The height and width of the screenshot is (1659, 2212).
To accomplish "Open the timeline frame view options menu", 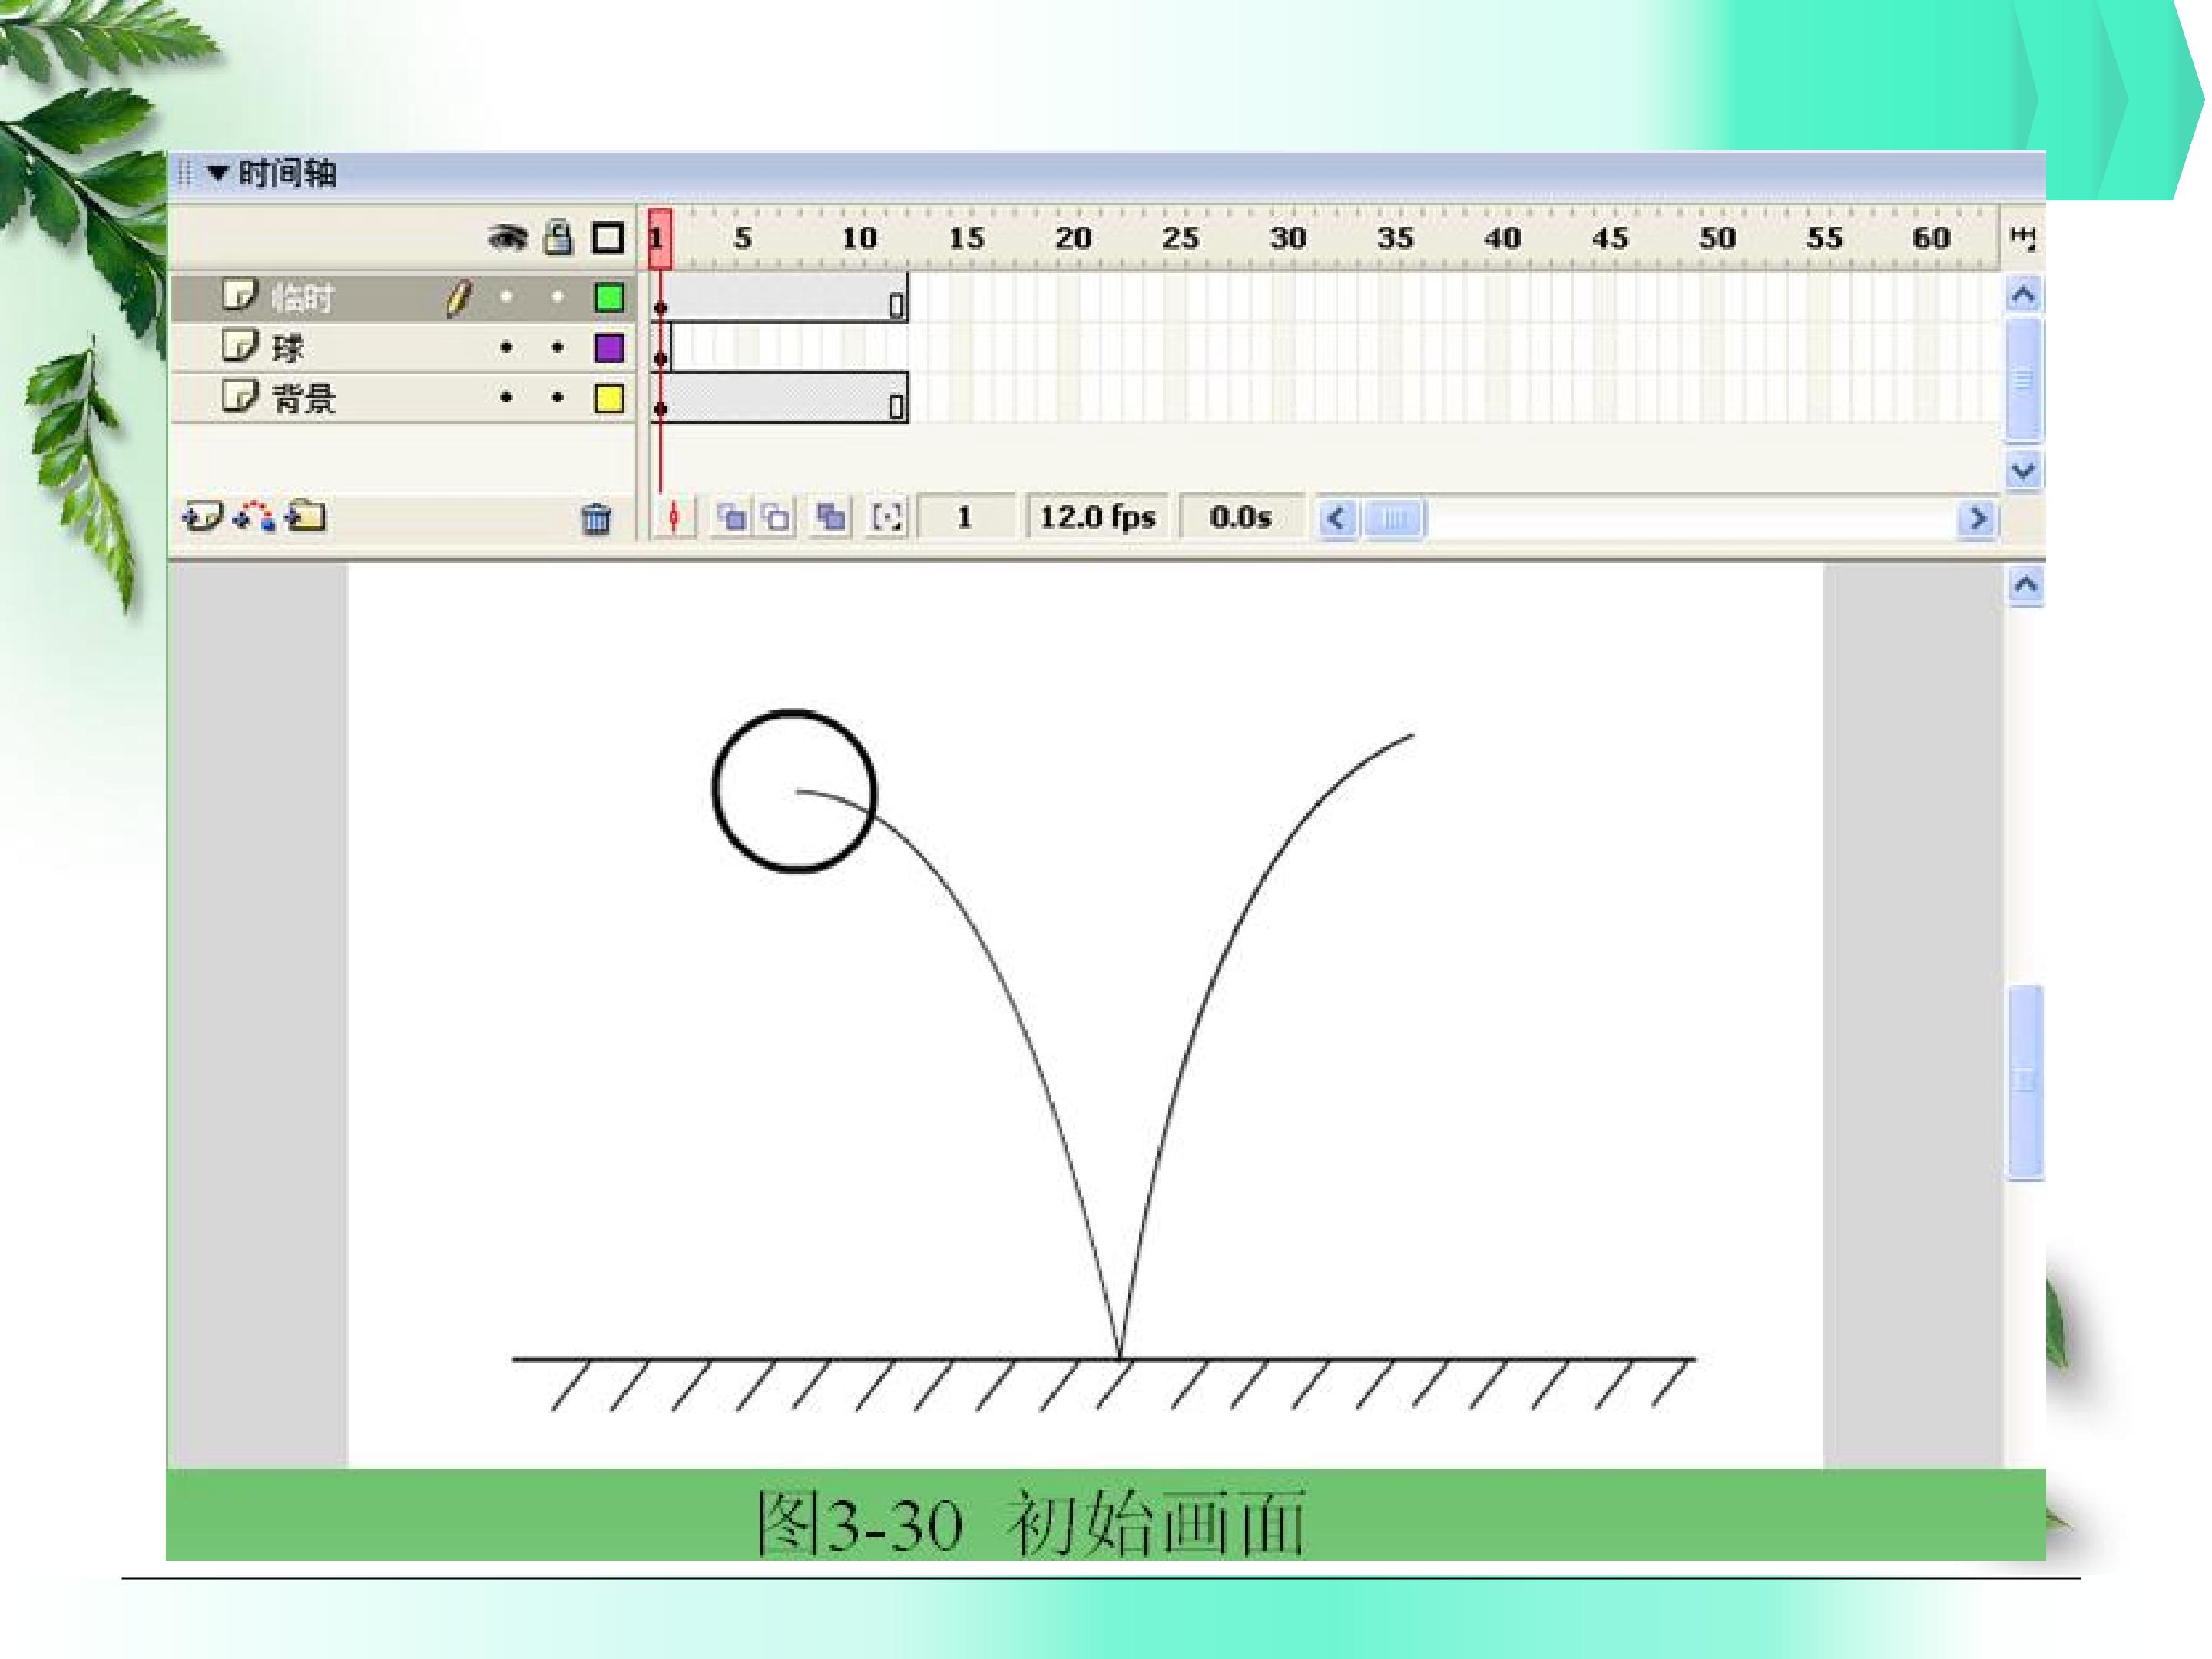I will [x=2023, y=238].
